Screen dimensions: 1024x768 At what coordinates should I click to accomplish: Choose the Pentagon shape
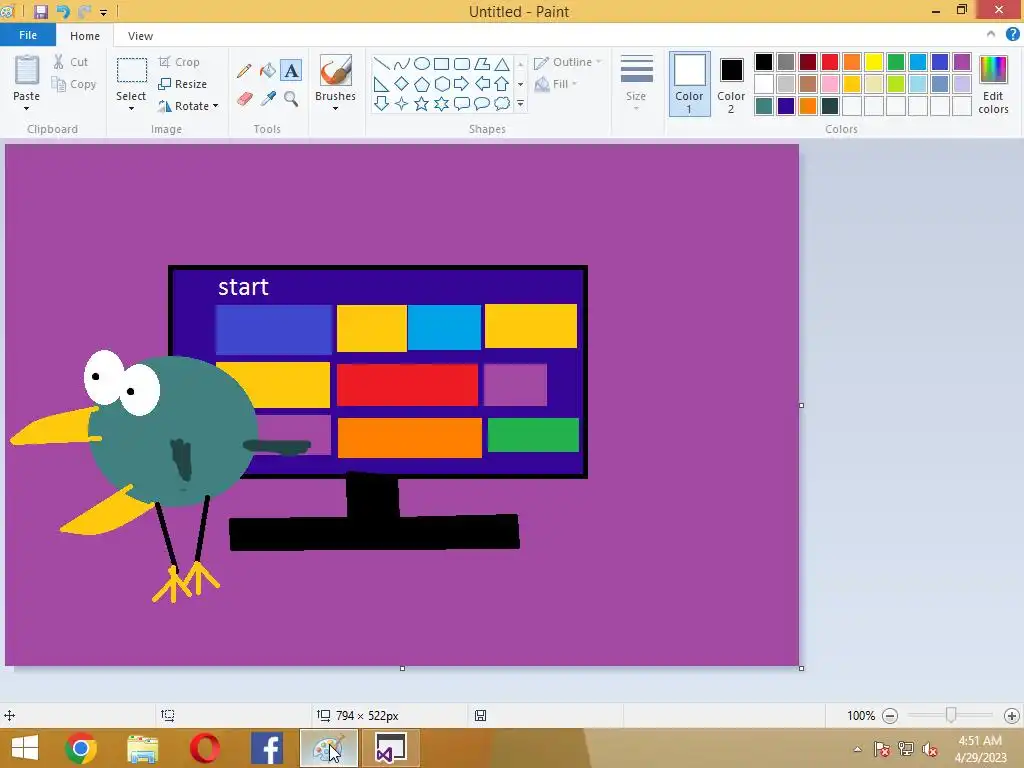pyautogui.click(x=422, y=84)
